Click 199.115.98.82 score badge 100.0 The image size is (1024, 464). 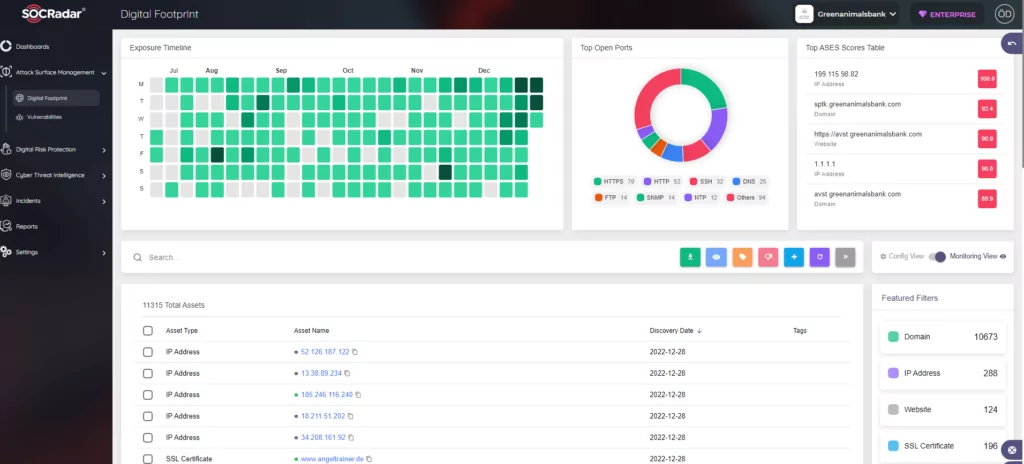[987, 78]
